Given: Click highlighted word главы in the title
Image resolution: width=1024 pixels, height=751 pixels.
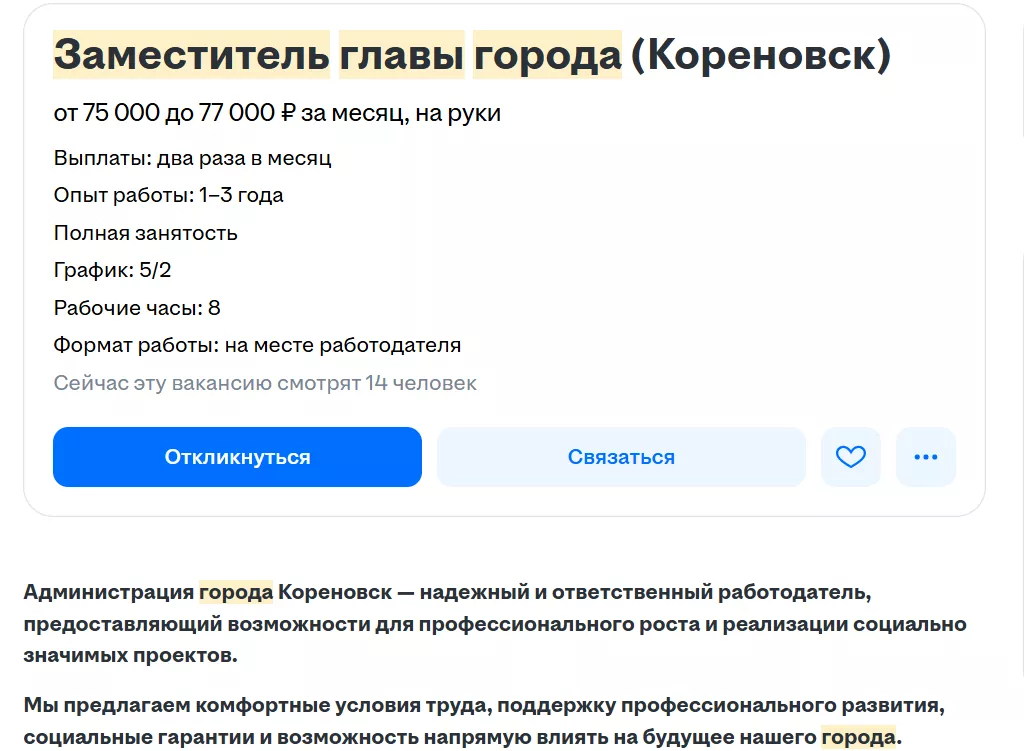Looking at the screenshot, I should pyautogui.click(x=401, y=55).
